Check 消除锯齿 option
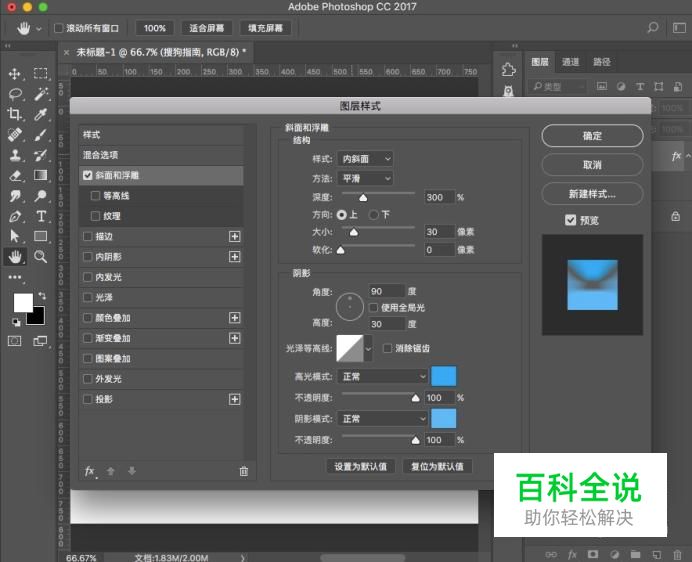This screenshot has width=692, height=562. pyautogui.click(x=387, y=348)
